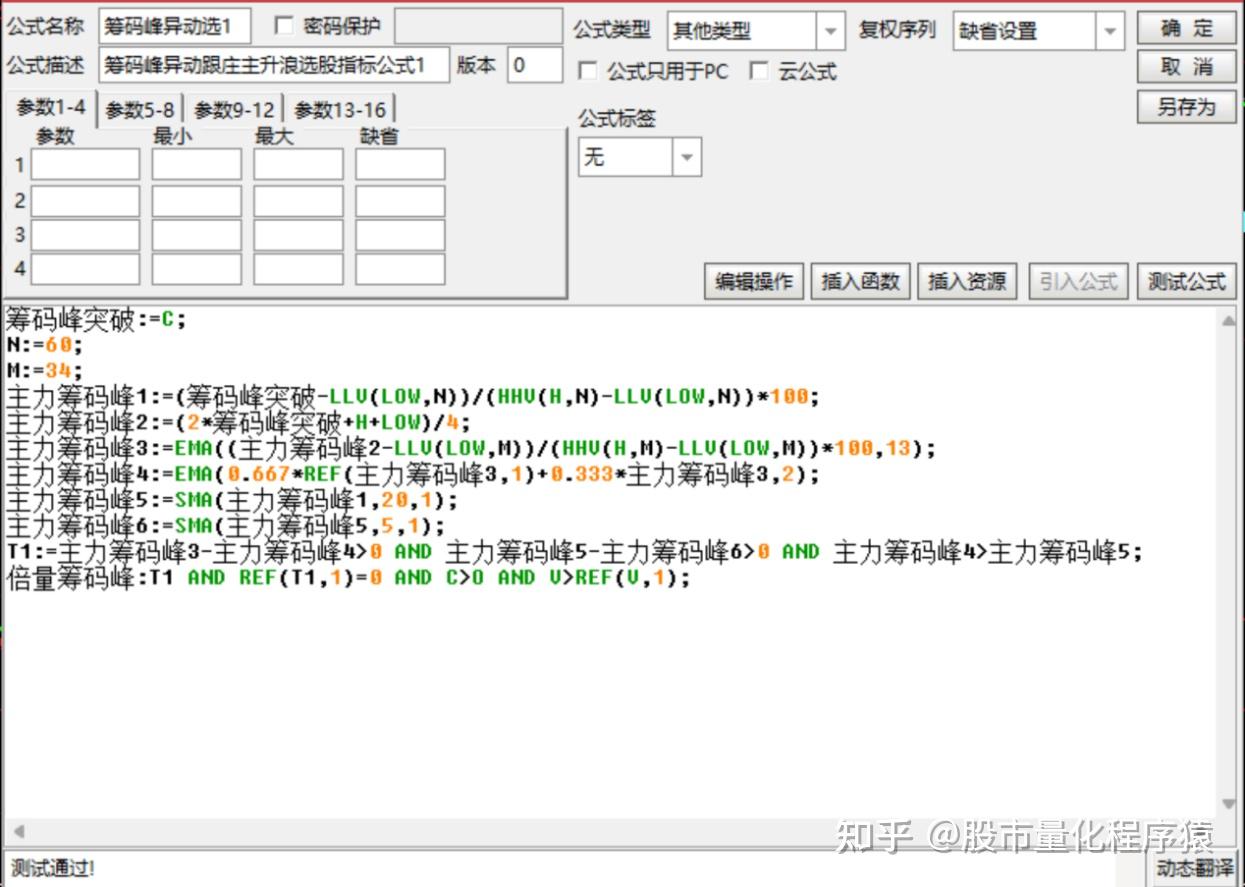Click row 1 最大 field

[x=298, y=164]
